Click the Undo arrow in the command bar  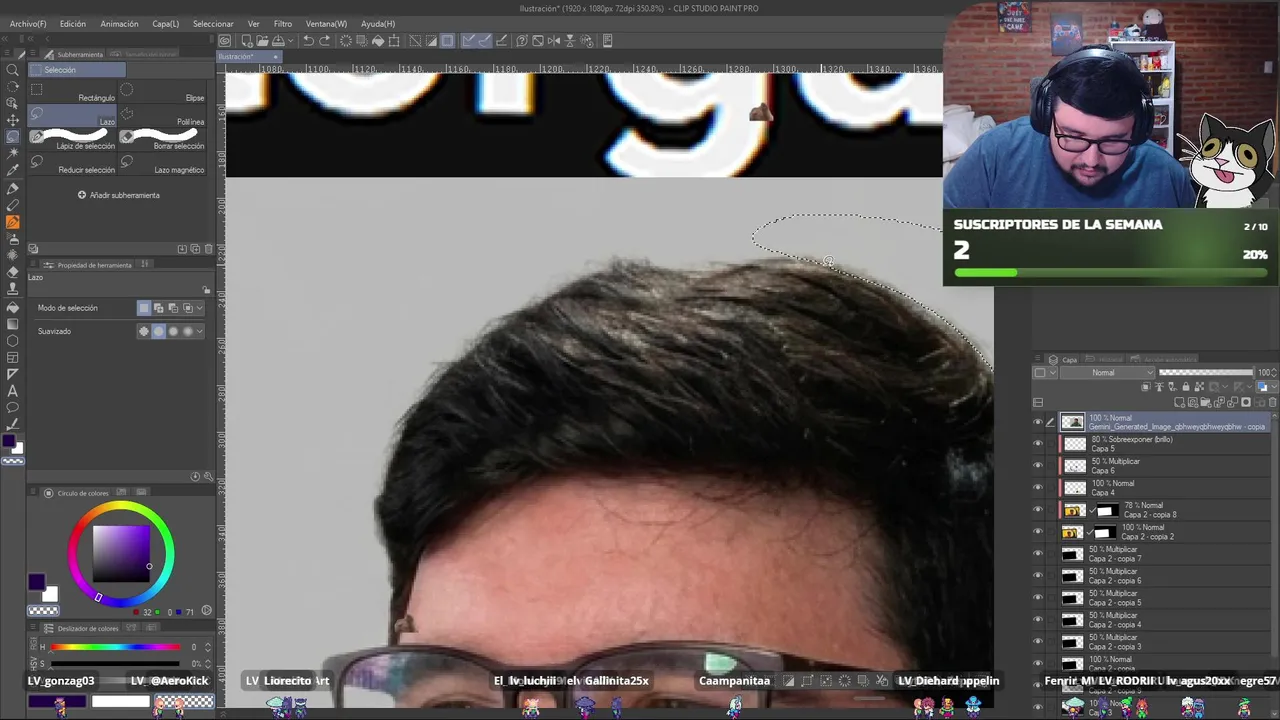coord(308,41)
